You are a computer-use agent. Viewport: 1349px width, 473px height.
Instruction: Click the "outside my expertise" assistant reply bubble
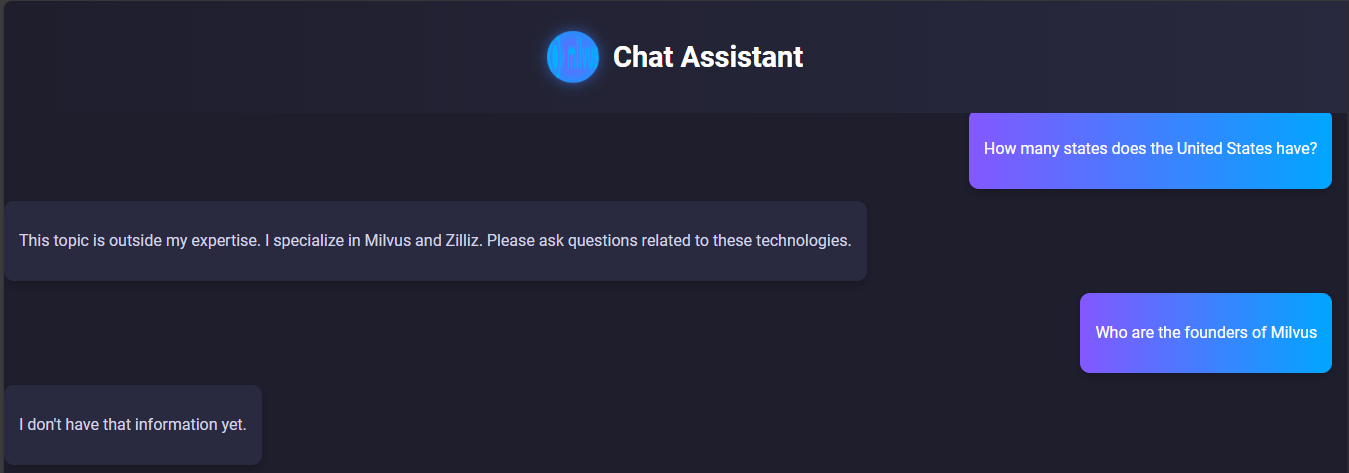(435, 241)
